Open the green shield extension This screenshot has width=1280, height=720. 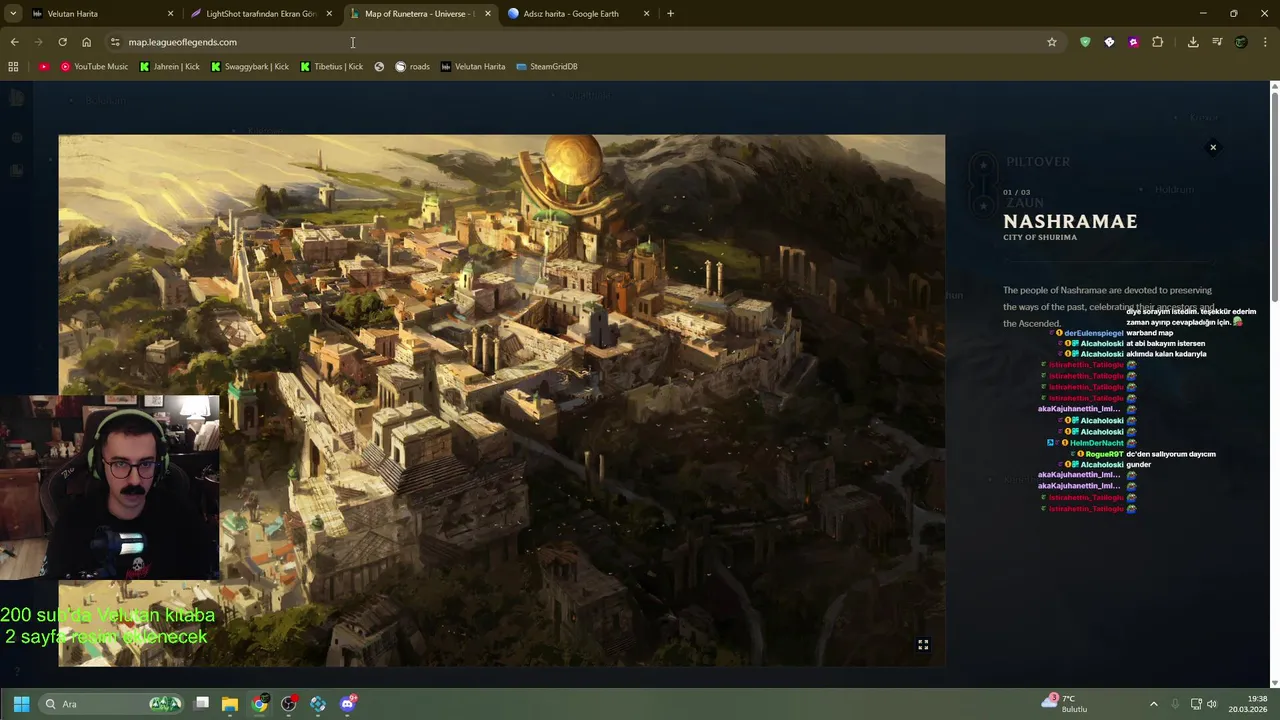1085,42
